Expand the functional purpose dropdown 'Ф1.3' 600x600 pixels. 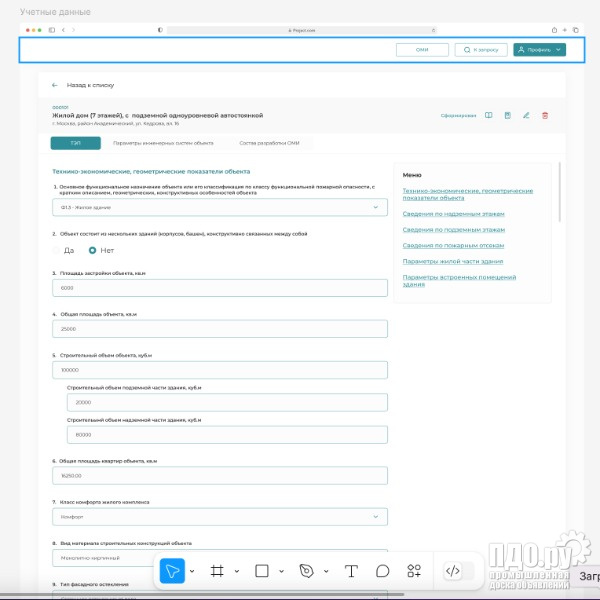(x=219, y=207)
